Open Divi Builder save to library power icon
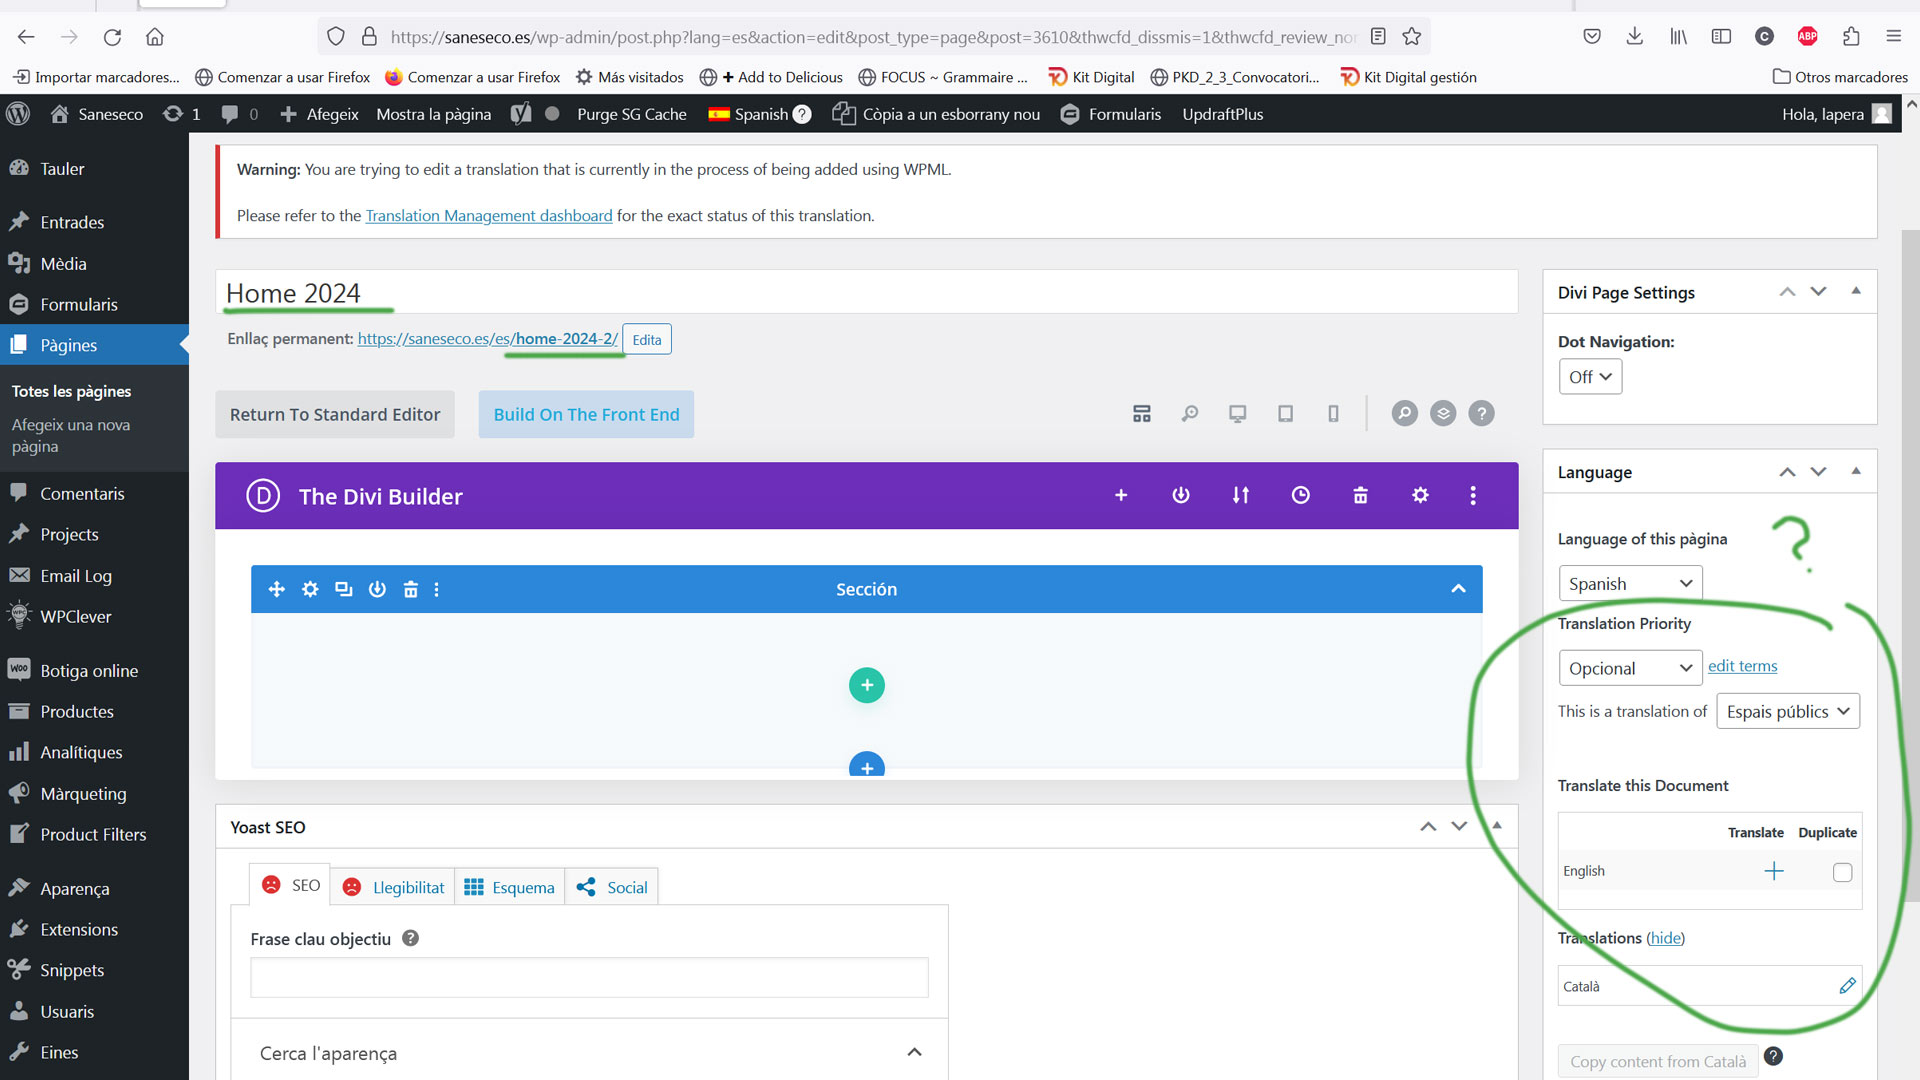 tap(1181, 495)
